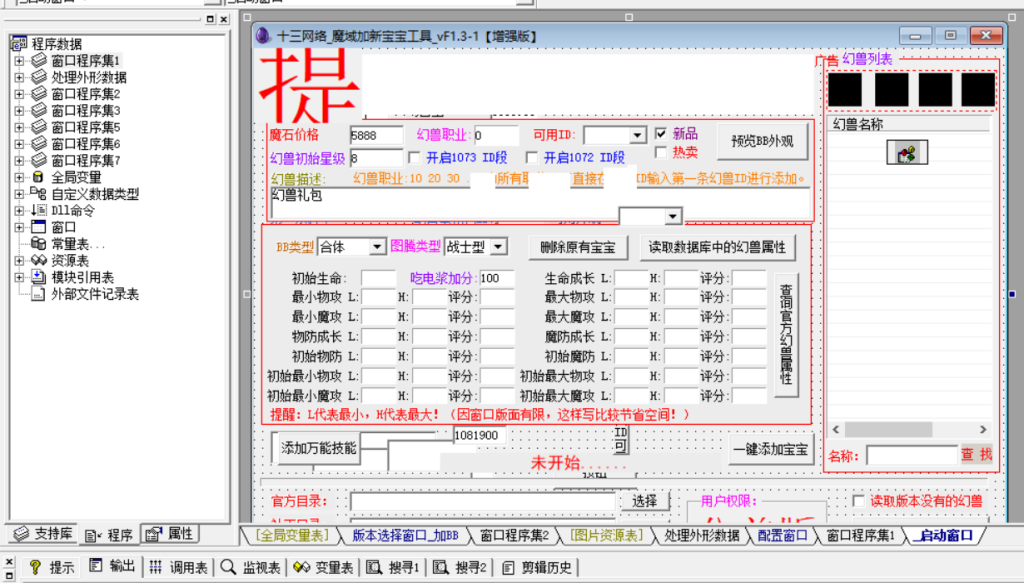Click the 删除原有宝宝 button

pyautogui.click(x=578, y=247)
